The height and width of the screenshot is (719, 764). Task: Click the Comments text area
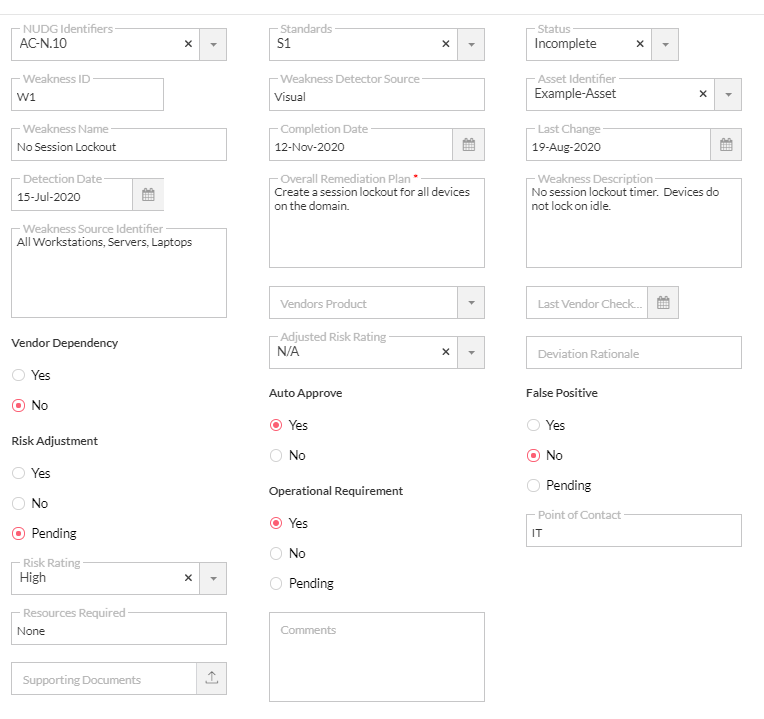pos(376,657)
